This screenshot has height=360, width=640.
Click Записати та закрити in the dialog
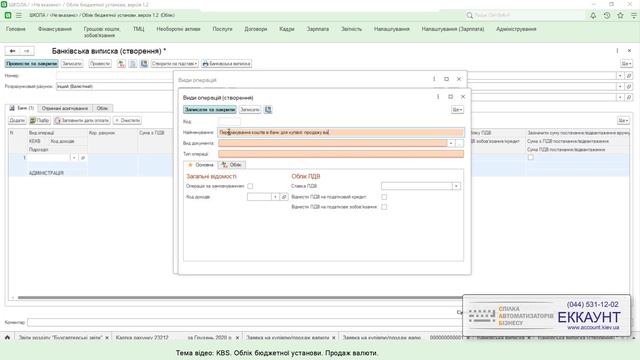pyautogui.click(x=210, y=109)
